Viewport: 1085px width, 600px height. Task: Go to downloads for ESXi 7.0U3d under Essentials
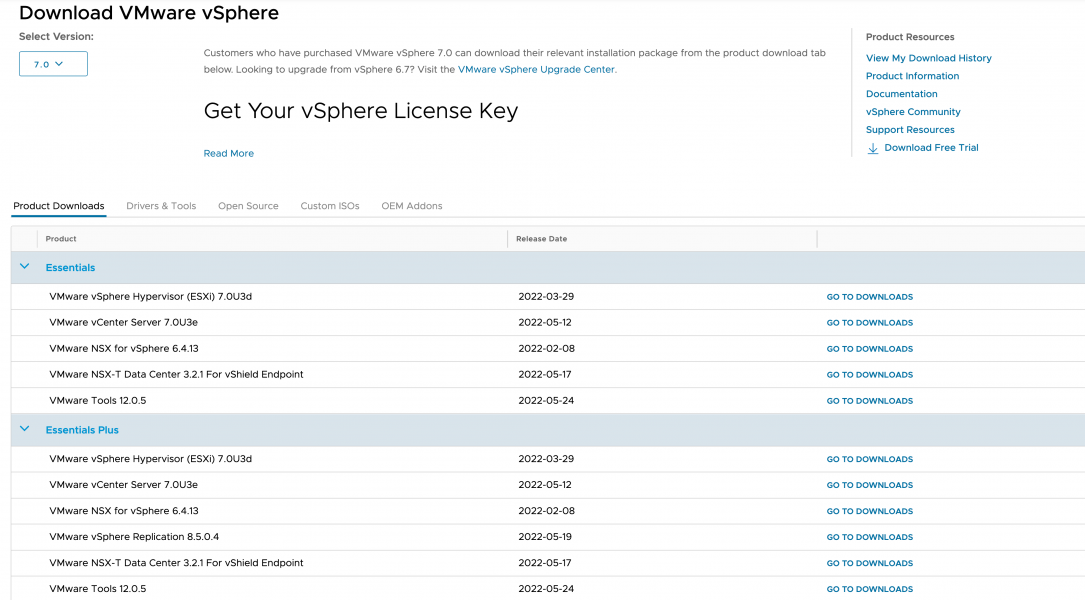(870, 297)
